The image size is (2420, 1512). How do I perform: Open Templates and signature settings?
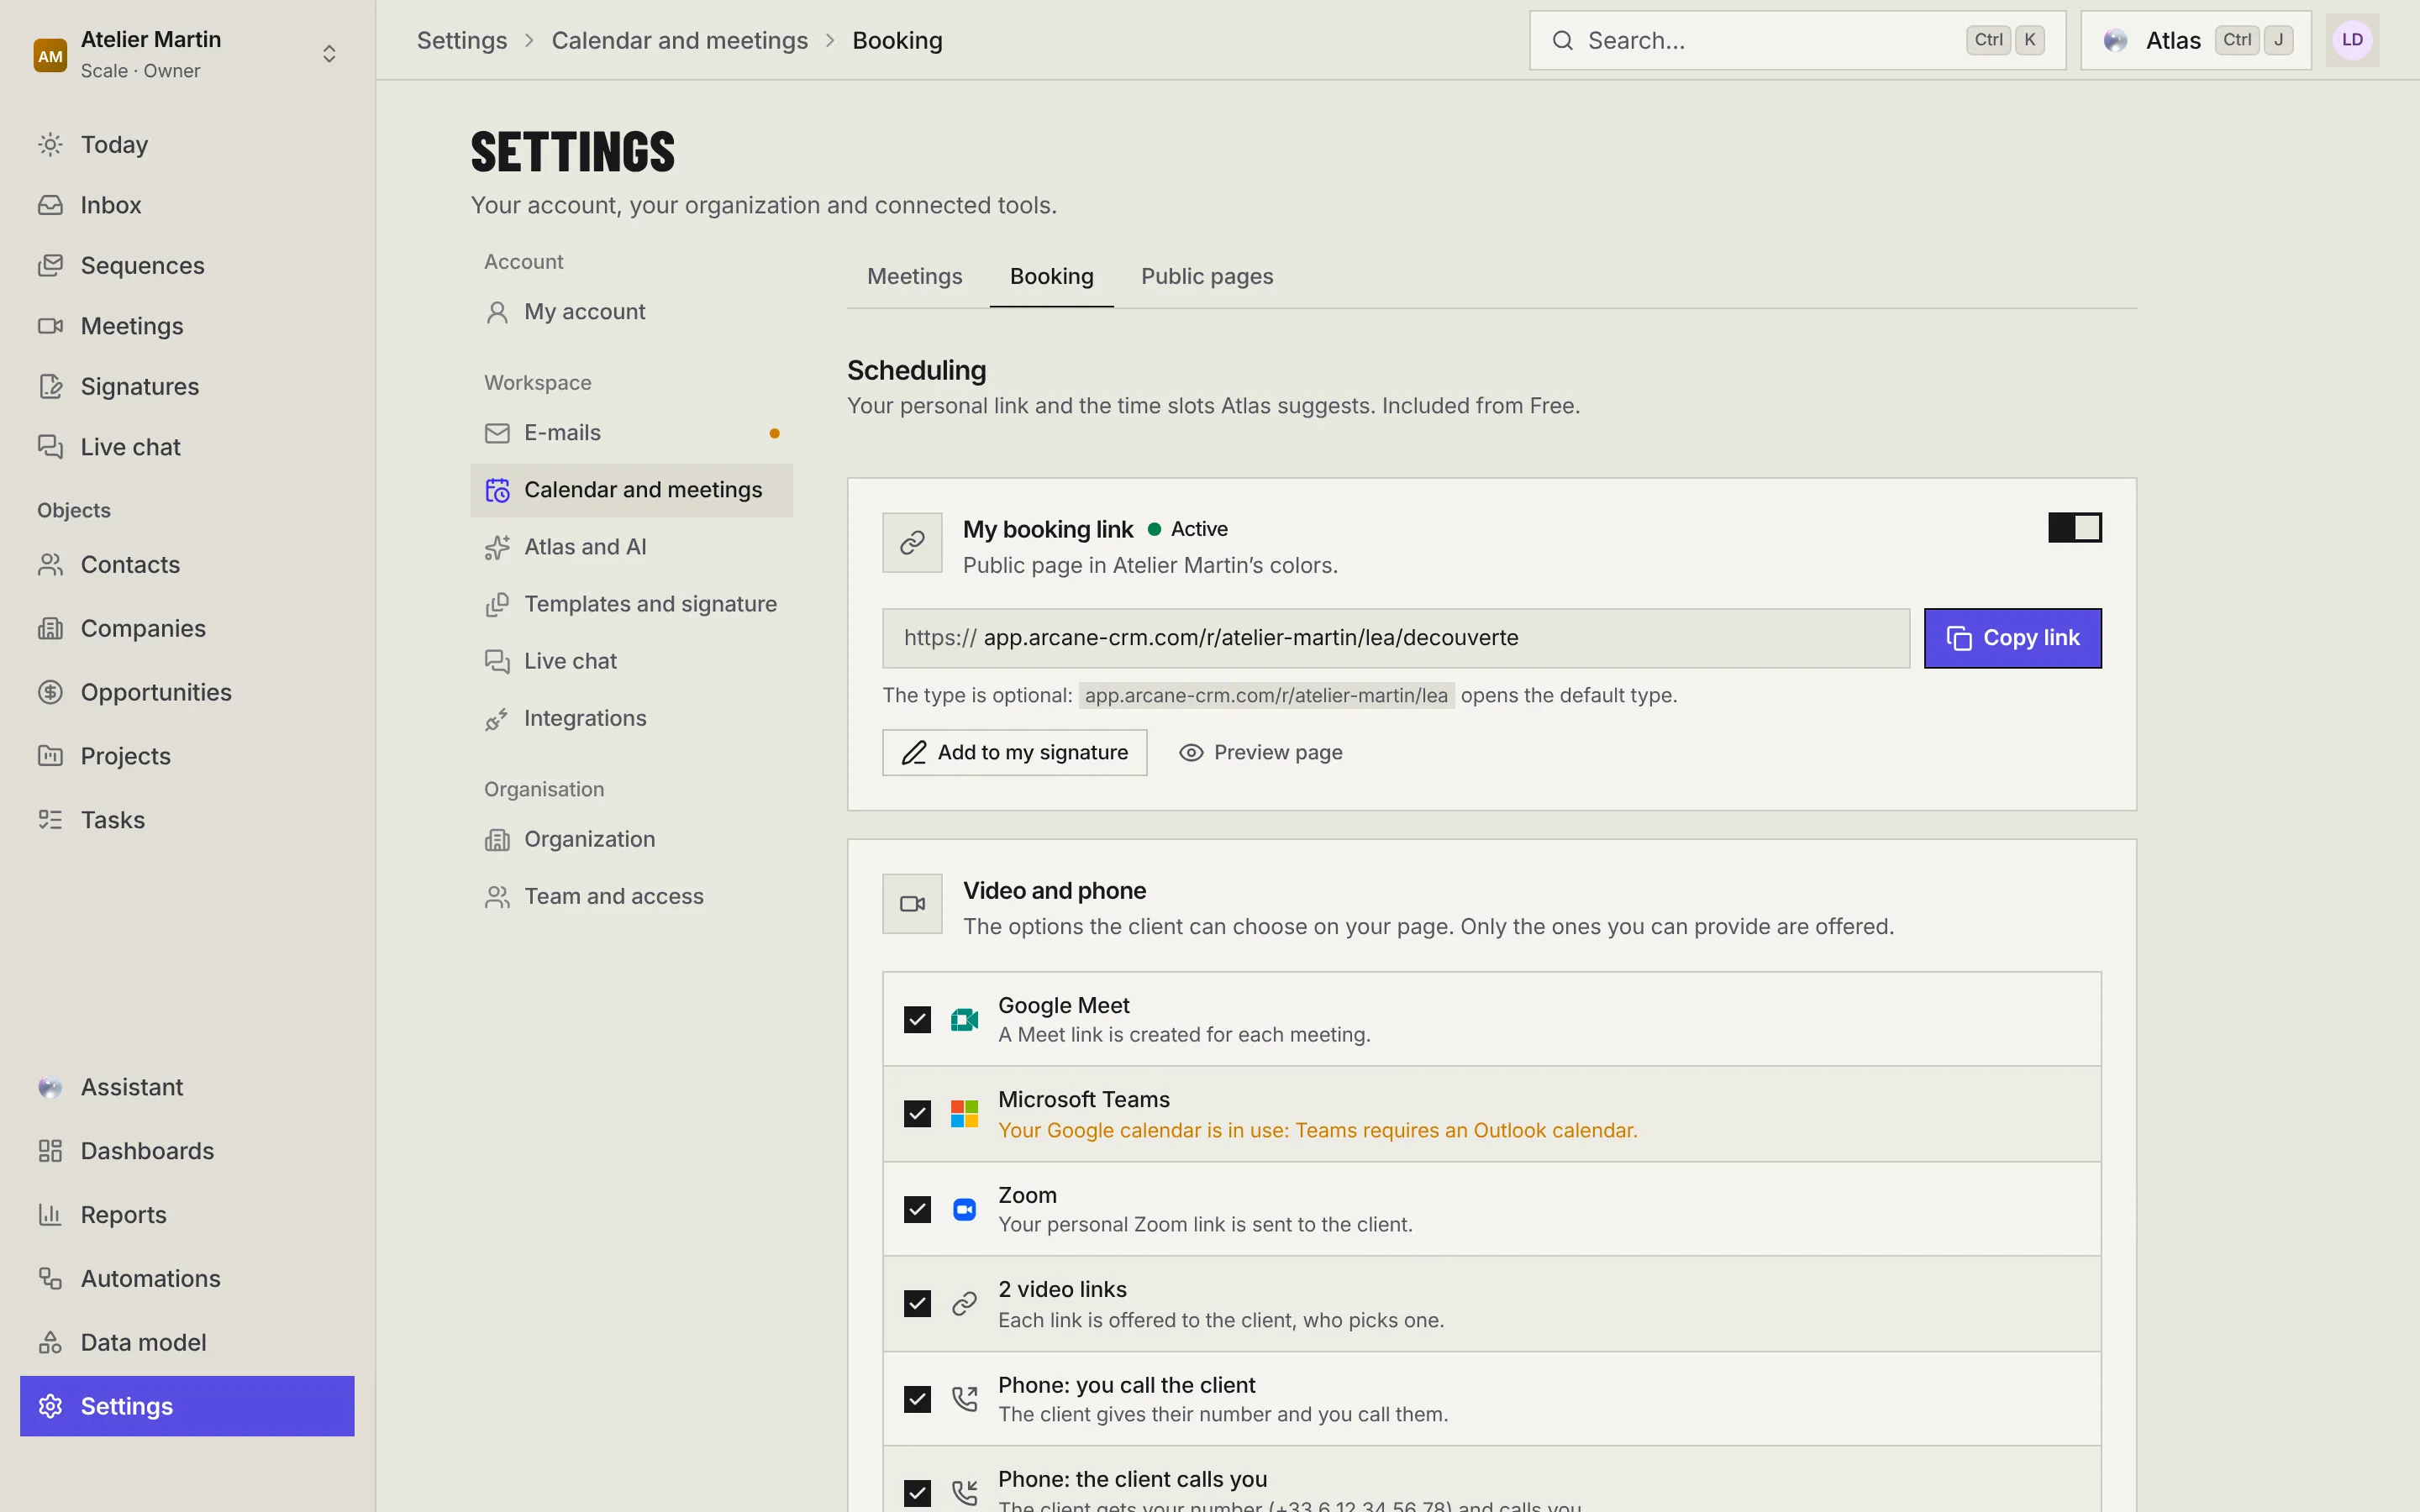point(631,604)
